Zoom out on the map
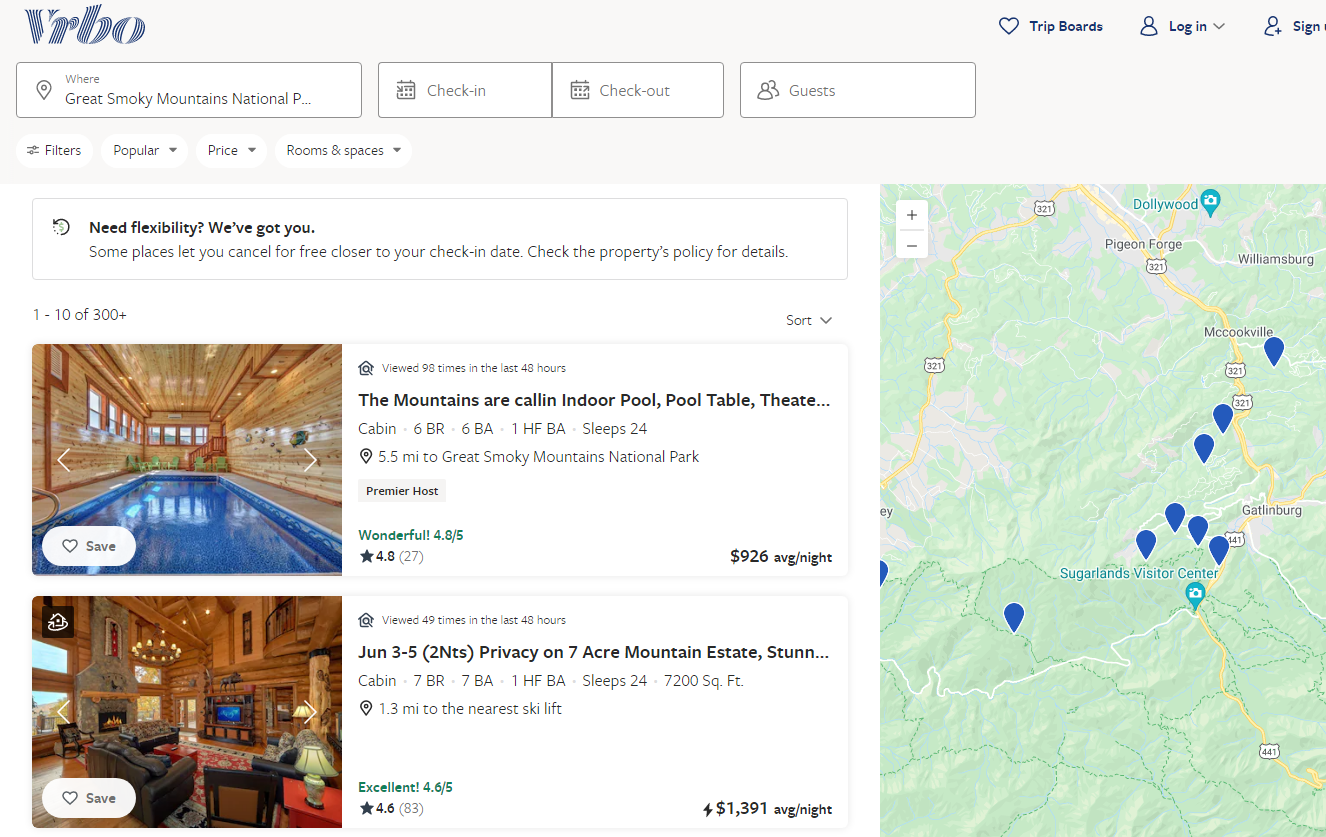 [x=912, y=245]
